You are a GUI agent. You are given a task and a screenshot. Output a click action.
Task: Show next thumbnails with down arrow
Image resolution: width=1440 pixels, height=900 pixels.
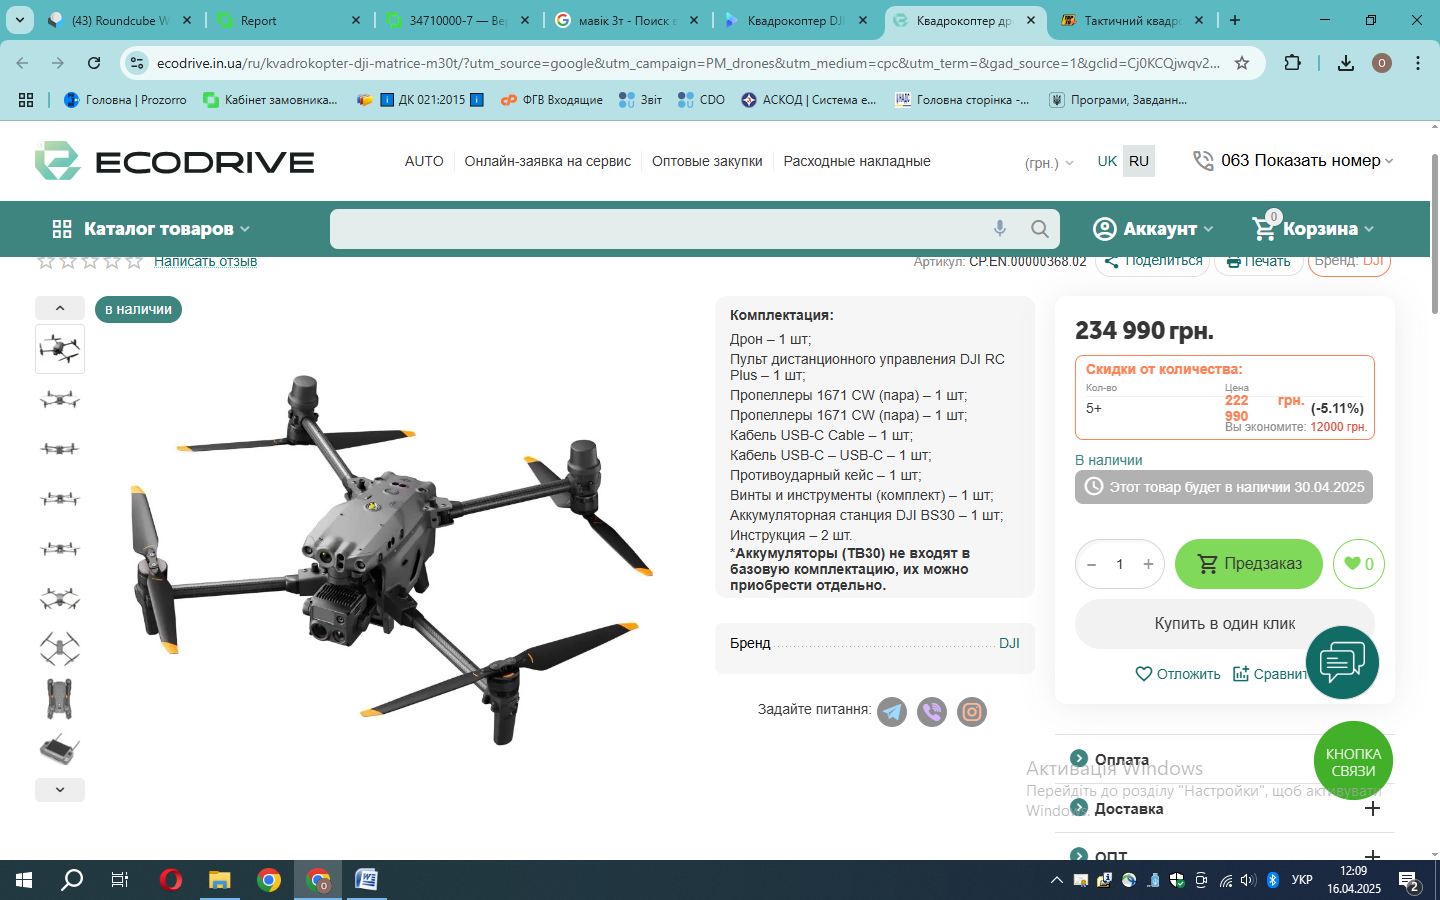coord(60,790)
